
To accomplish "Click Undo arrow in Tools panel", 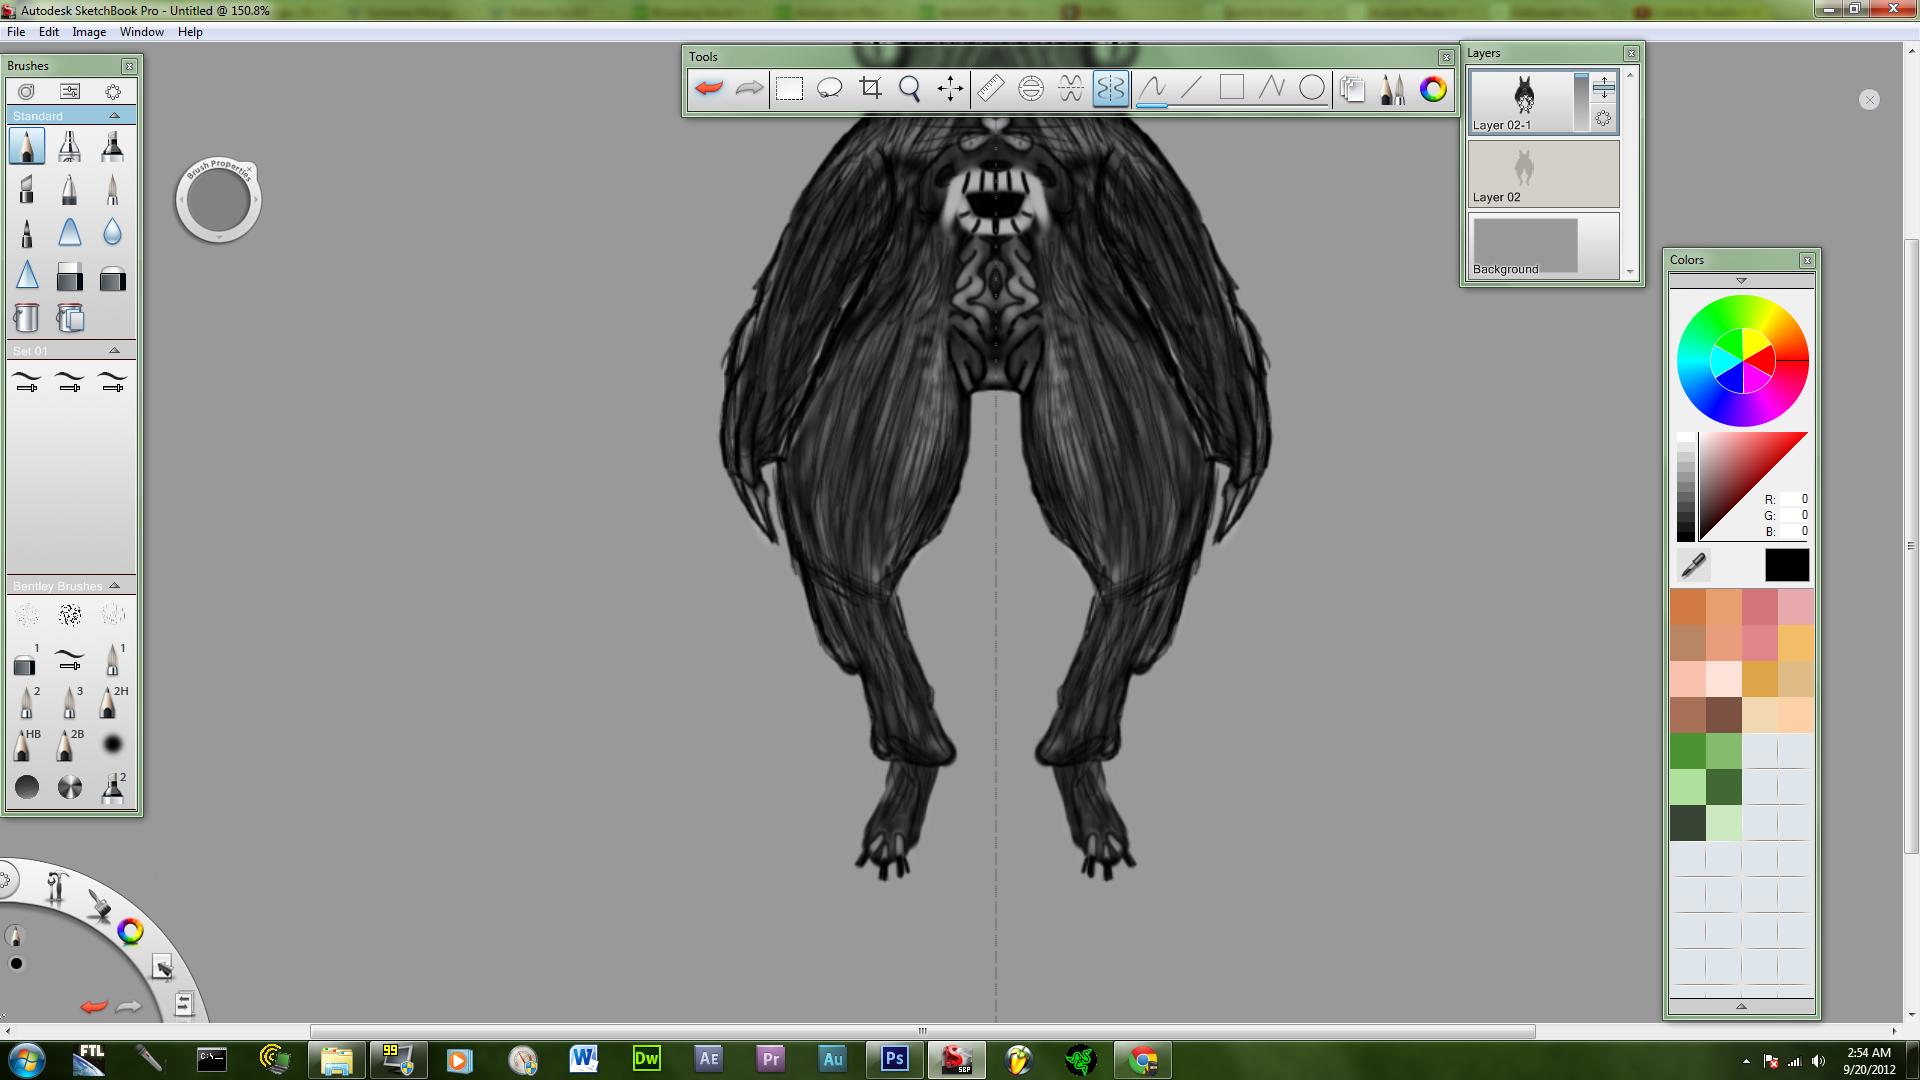I will (709, 88).
